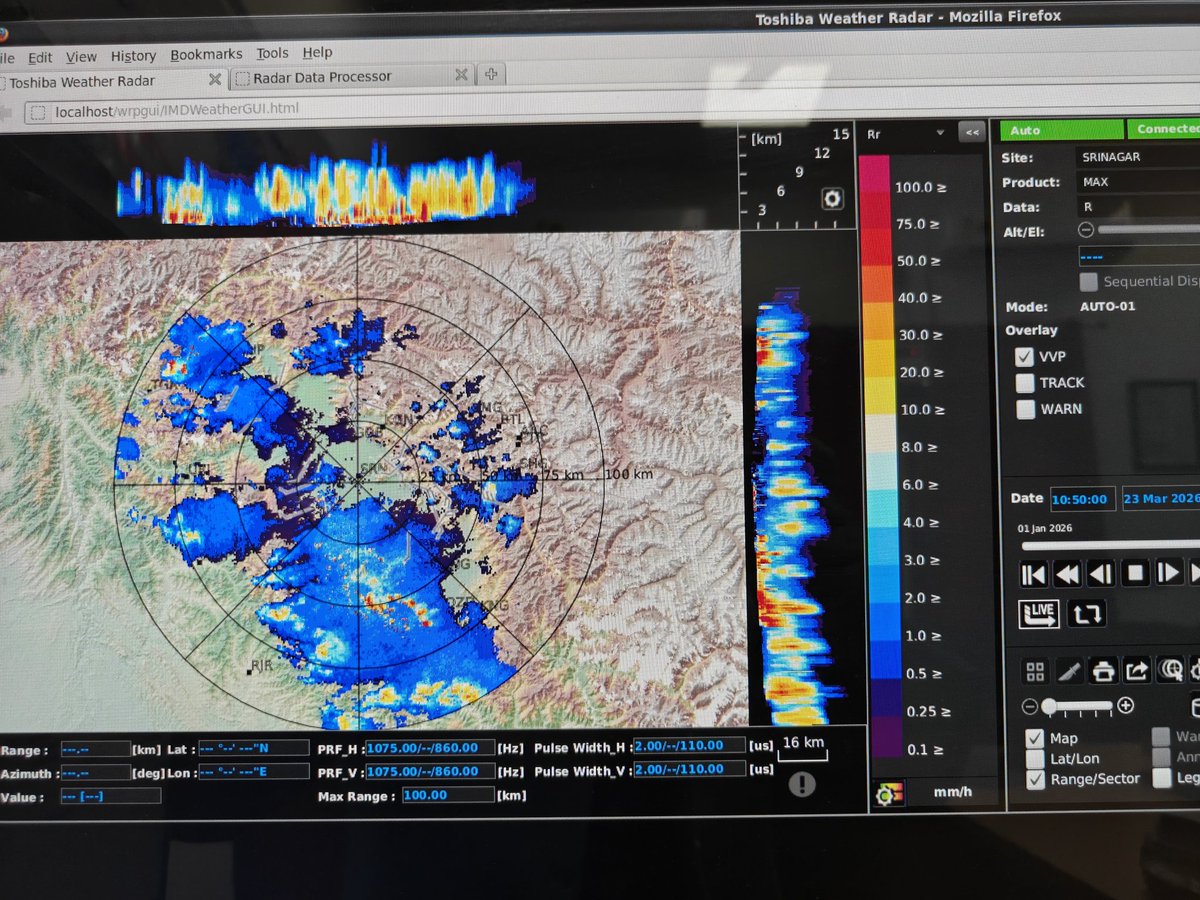
Task: Click the 100 km range ring label
Action: pos(628,474)
